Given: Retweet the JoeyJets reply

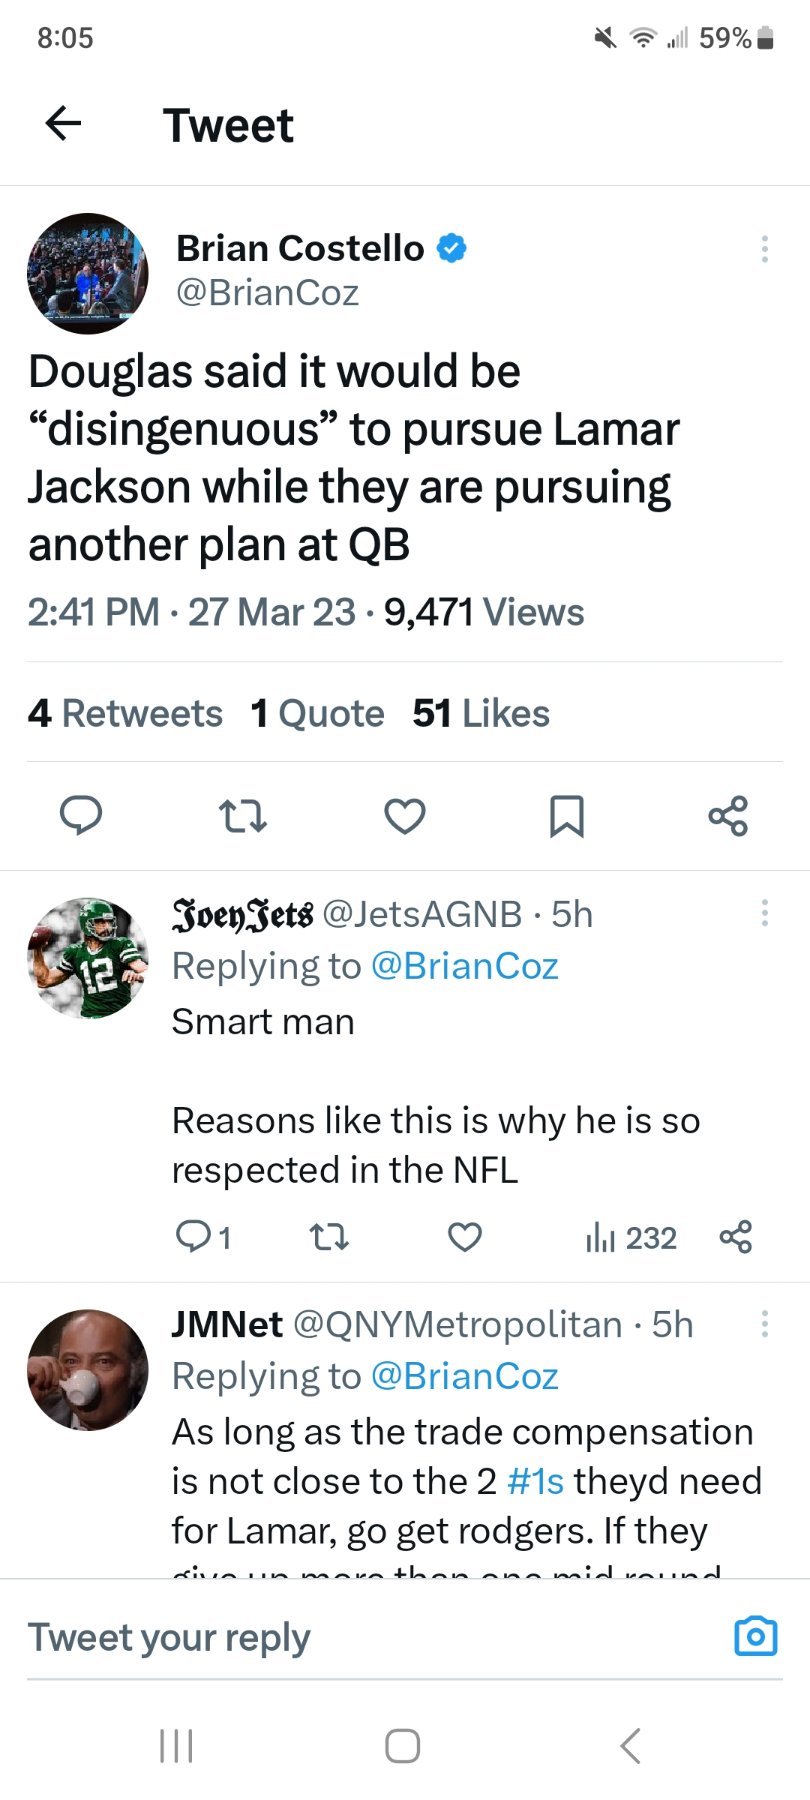Looking at the screenshot, I should [329, 1238].
